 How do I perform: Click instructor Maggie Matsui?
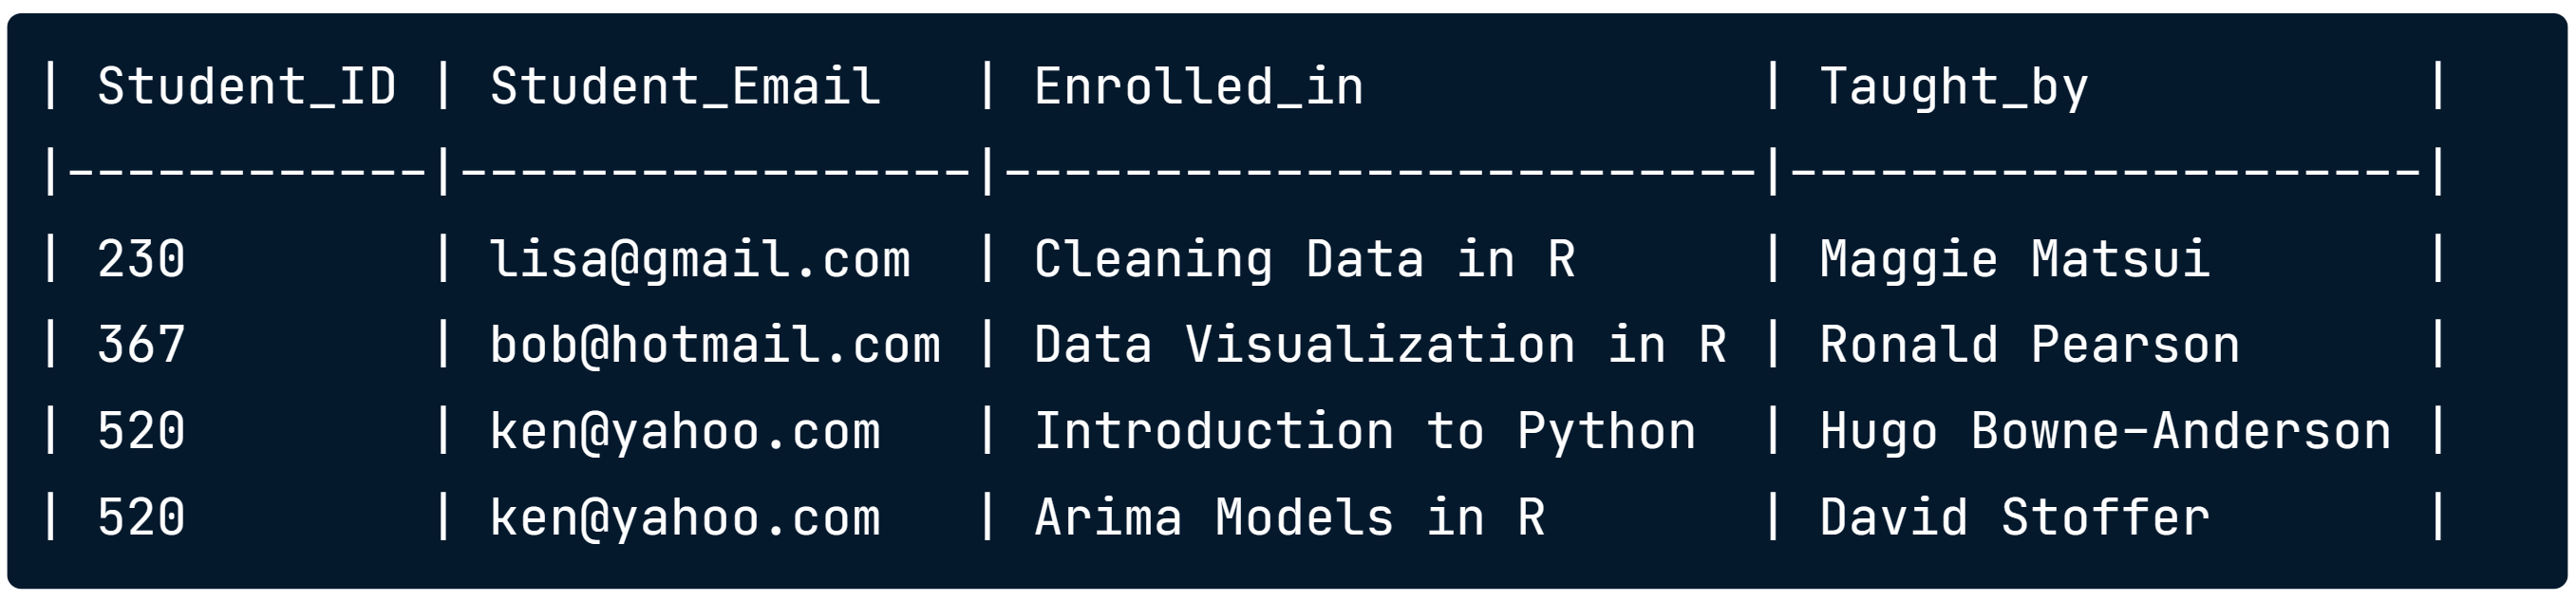tap(2014, 260)
